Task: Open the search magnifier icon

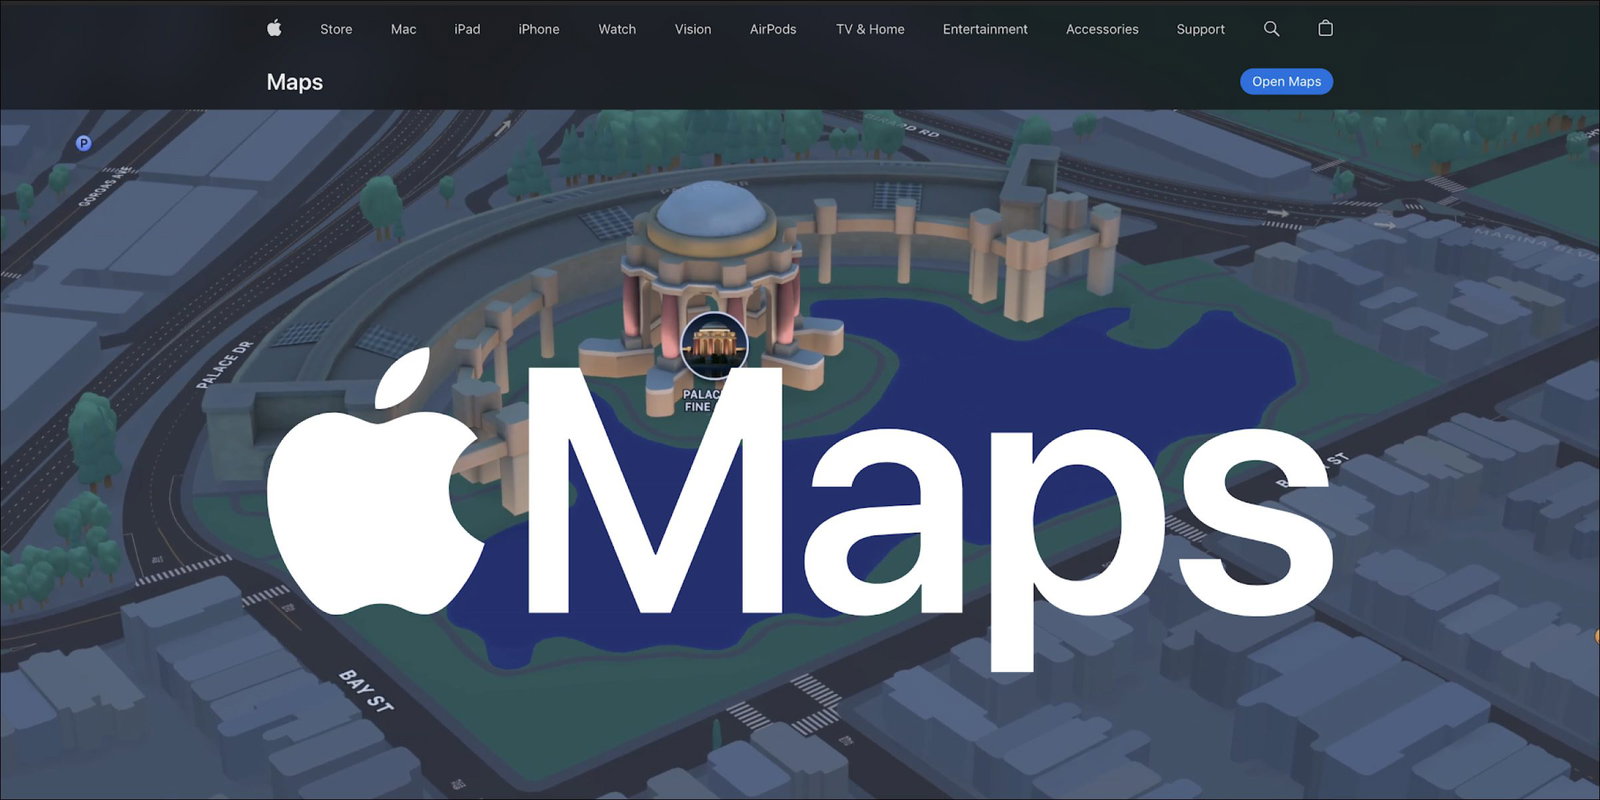Action: pos(1271,29)
